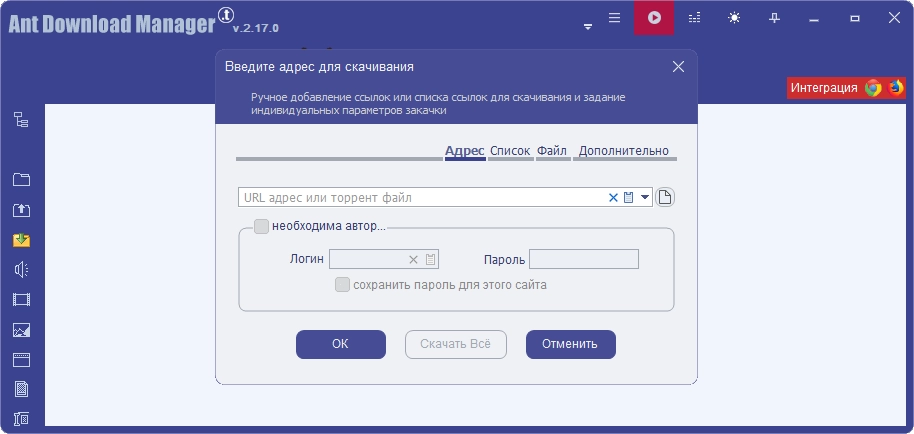914x434 pixels.
Task: Toggle the sun theme icon
Action: click(x=734, y=18)
